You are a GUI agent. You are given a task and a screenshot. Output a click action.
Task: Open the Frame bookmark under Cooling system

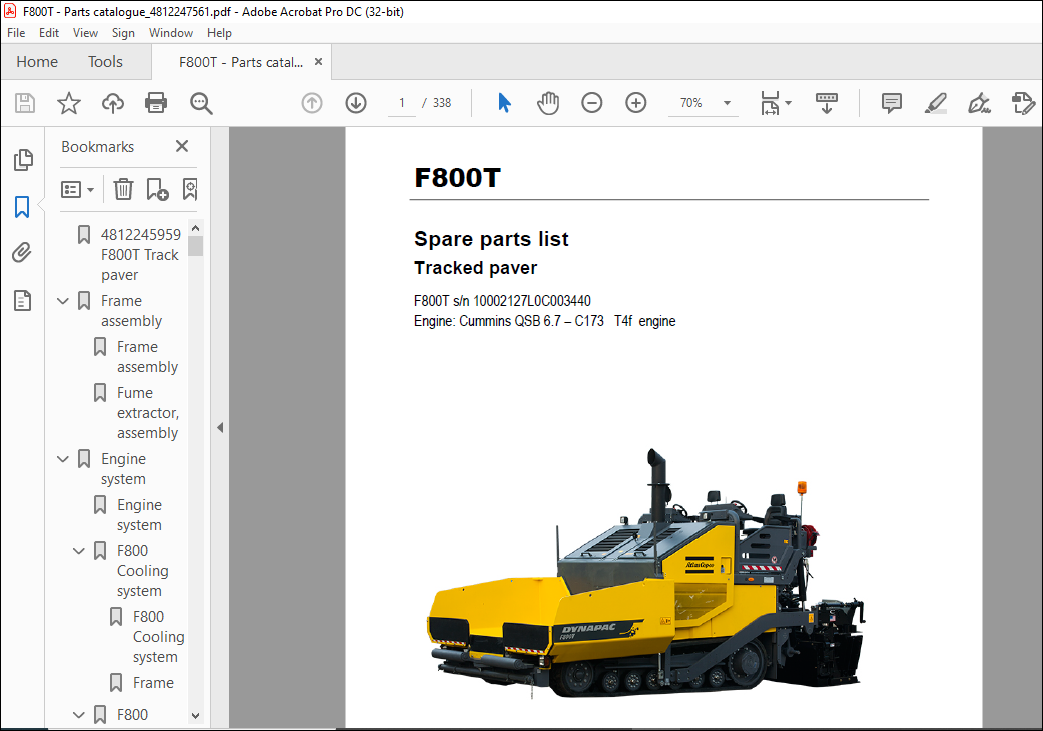153,683
